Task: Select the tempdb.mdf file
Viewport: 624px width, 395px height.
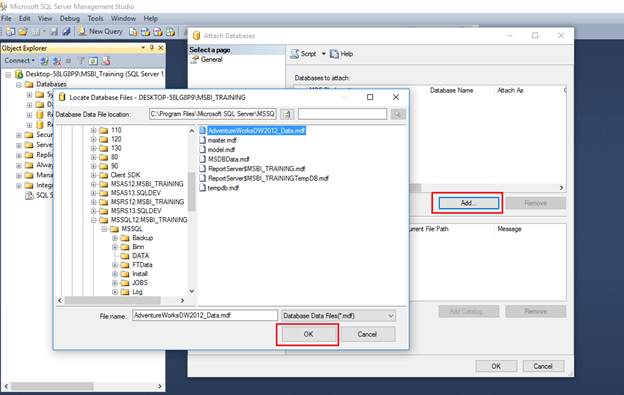Action: [x=223, y=188]
